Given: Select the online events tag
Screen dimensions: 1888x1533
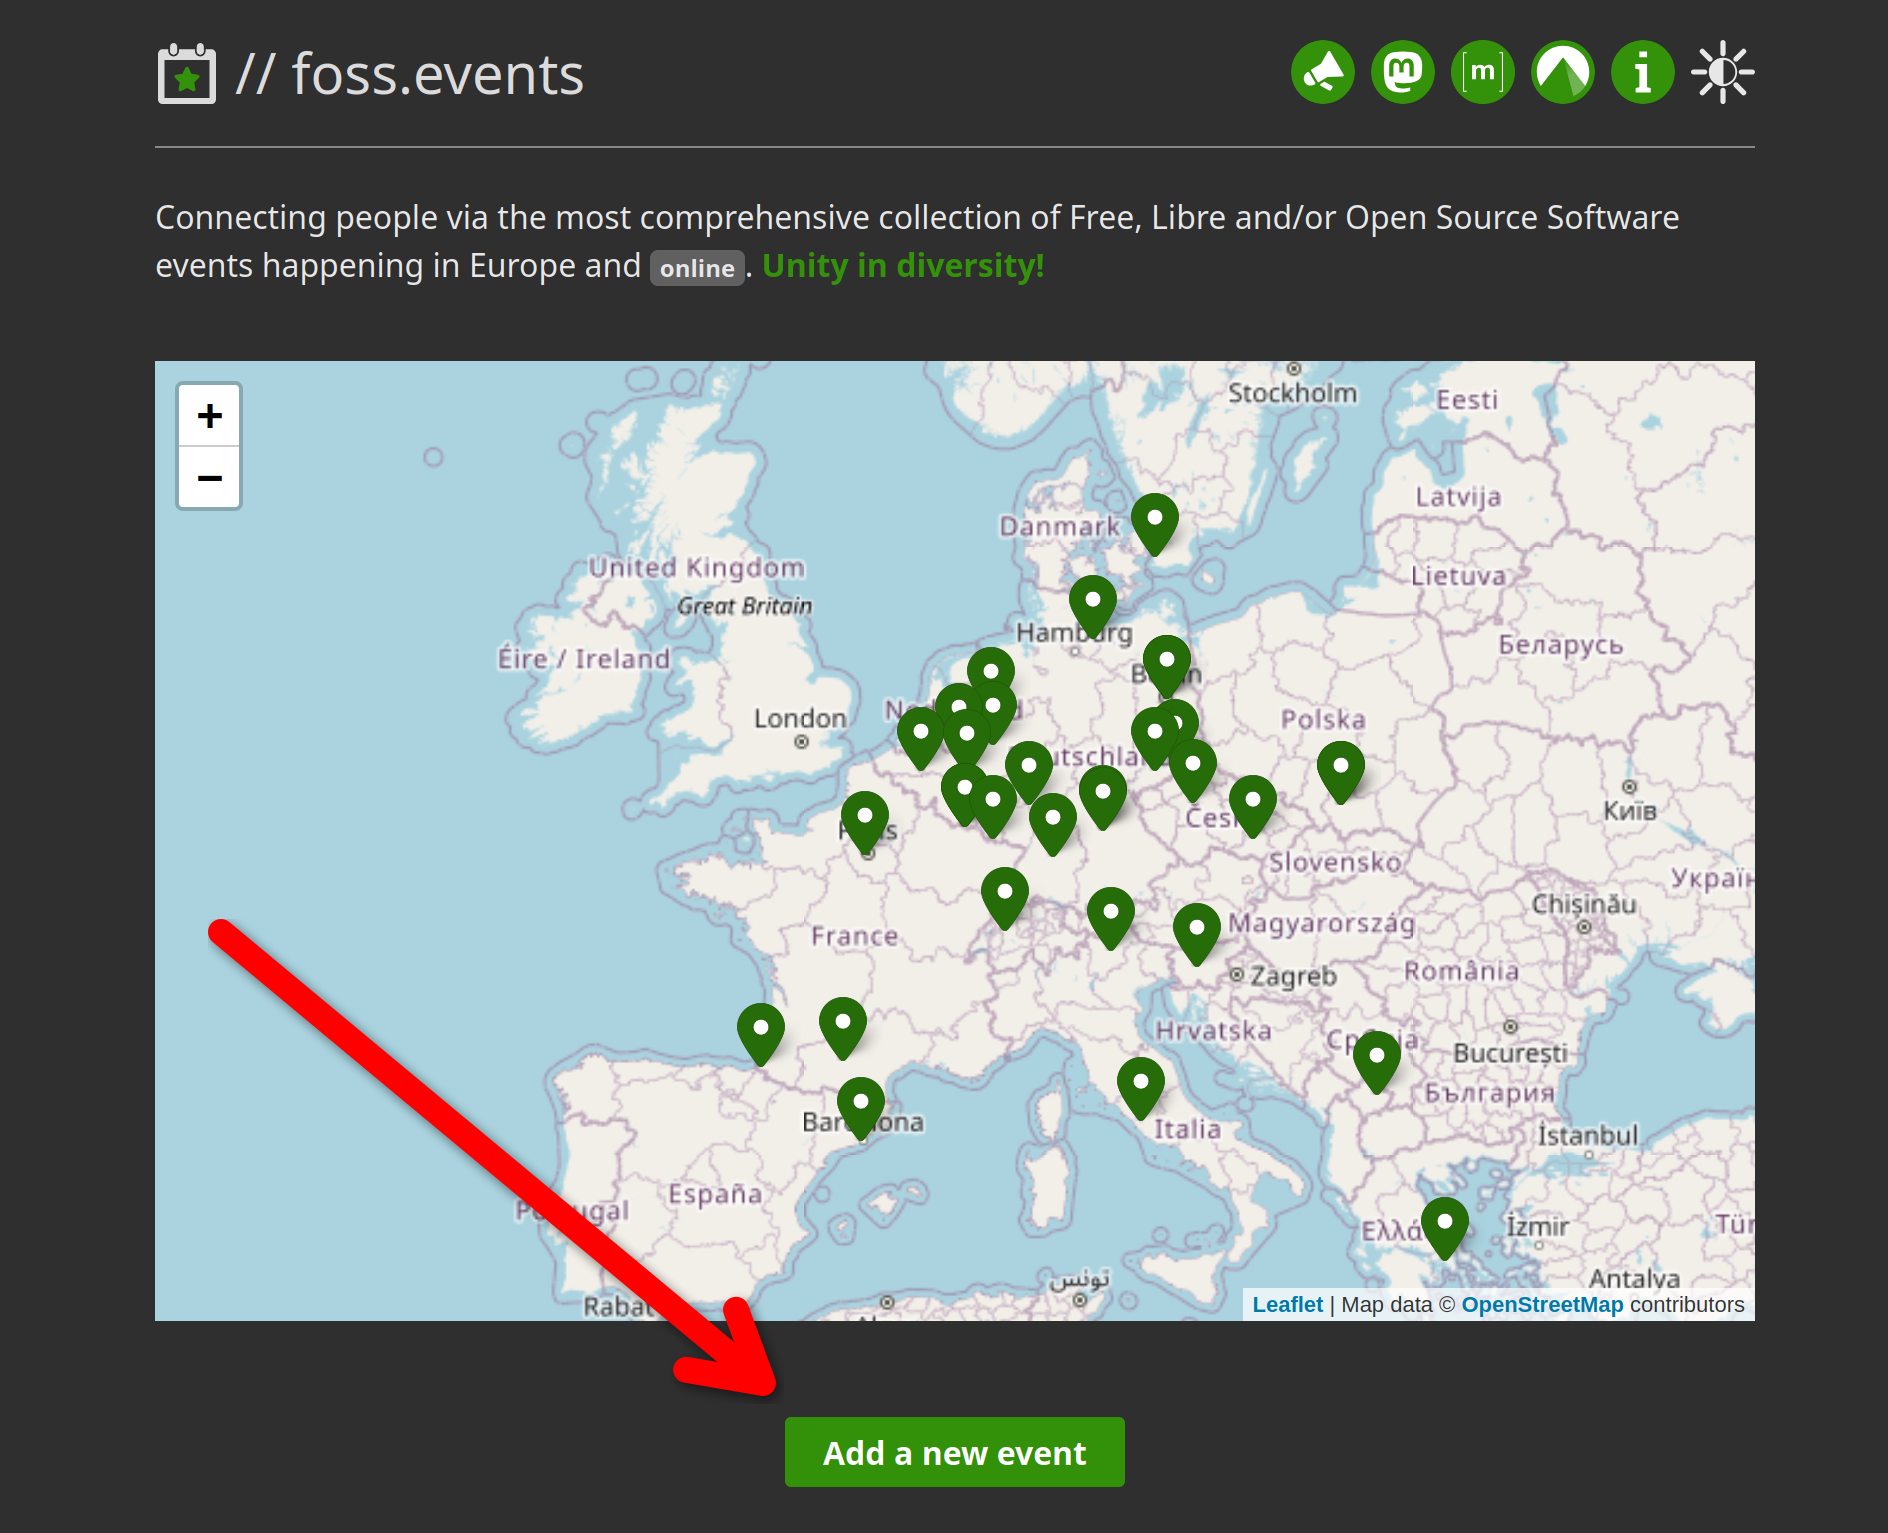Looking at the screenshot, I should (697, 268).
